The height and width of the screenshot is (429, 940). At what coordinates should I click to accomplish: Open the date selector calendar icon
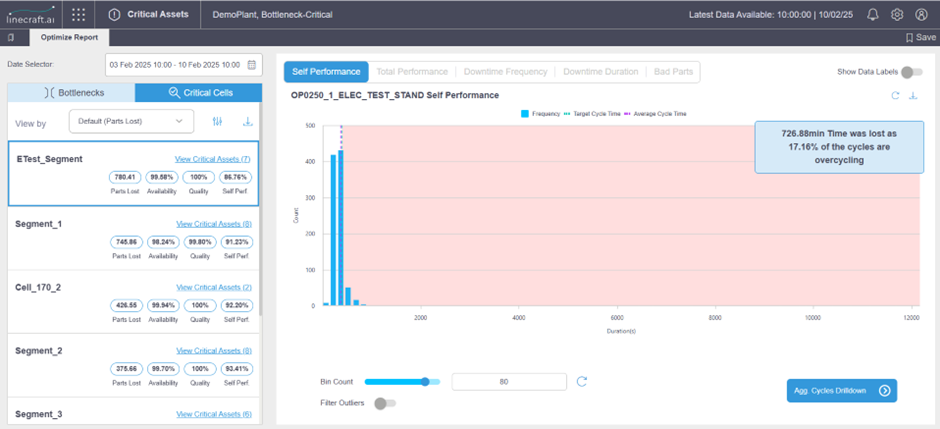coord(252,65)
